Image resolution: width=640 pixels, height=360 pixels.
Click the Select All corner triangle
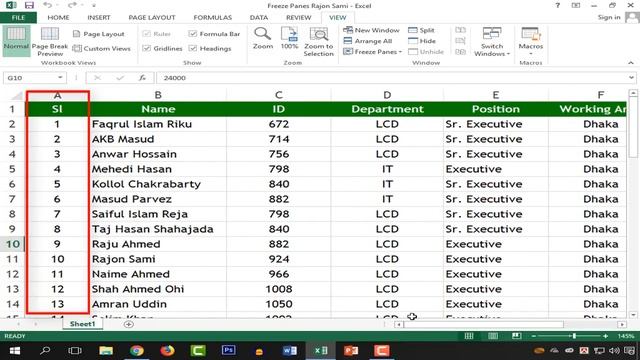[17, 96]
